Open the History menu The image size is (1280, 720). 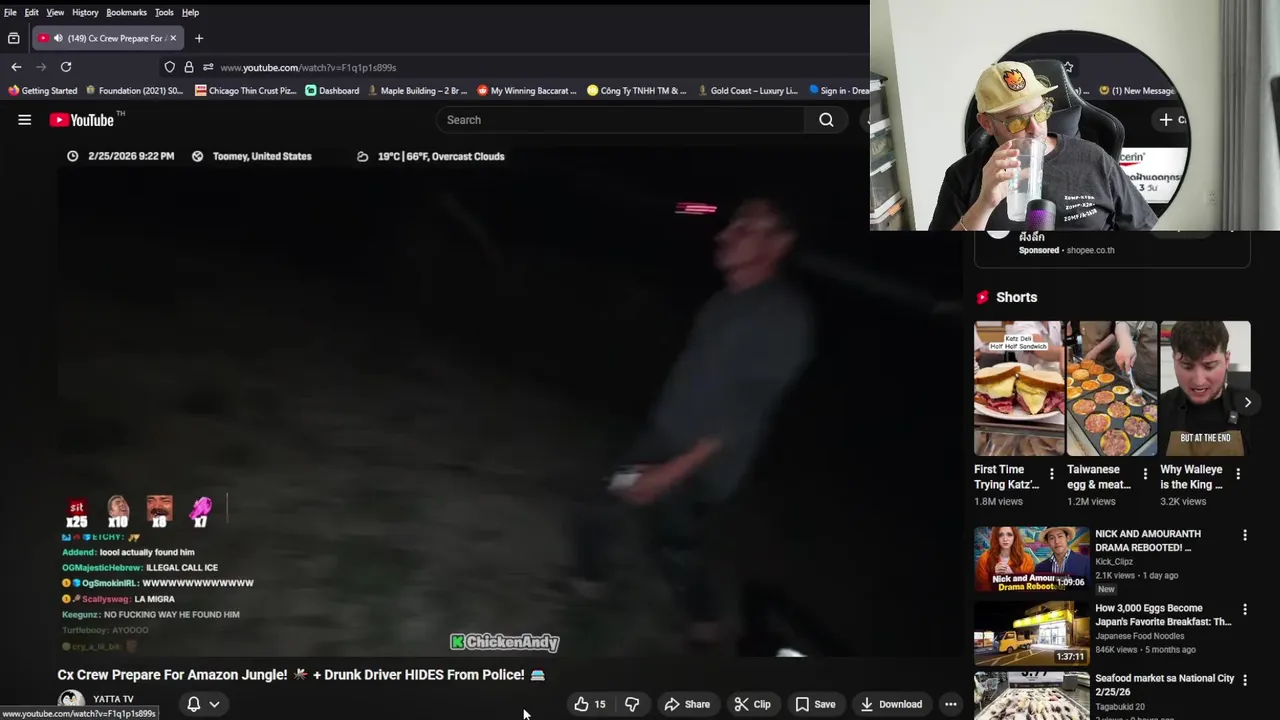click(85, 12)
